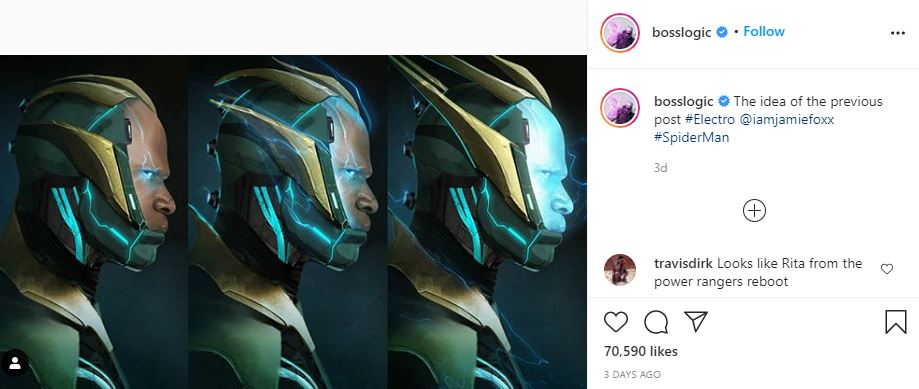
Task: Open the #SpiderMan hashtag
Action: [x=692, y=138]
